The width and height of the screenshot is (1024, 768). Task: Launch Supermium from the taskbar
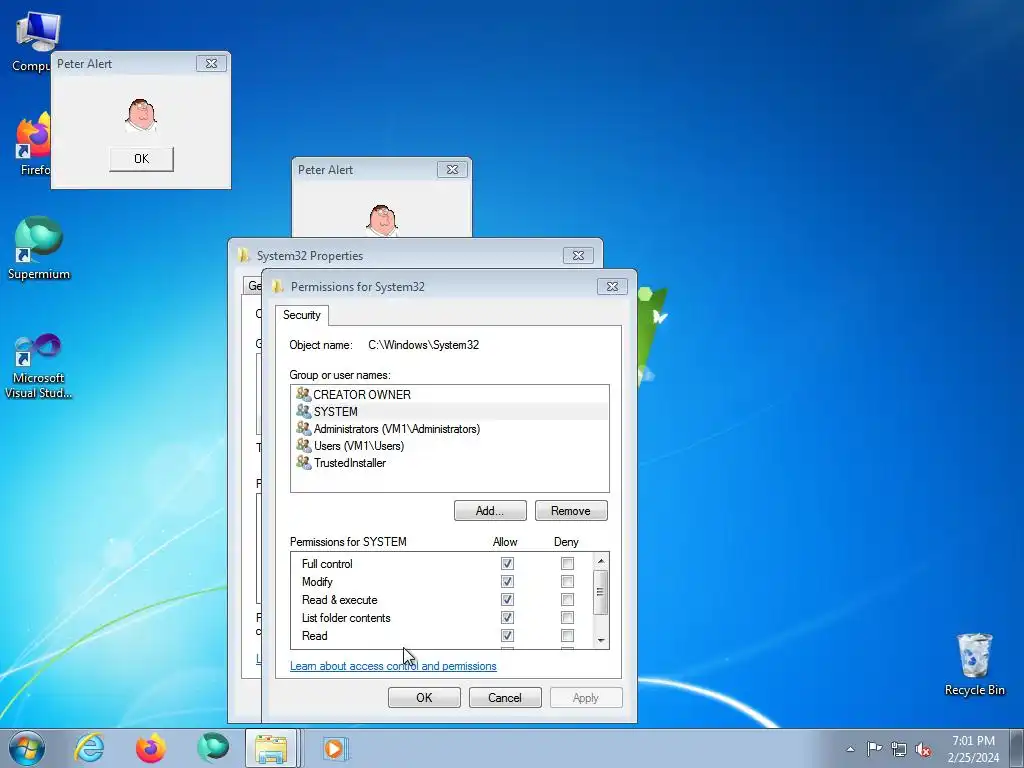pos(213,748)
